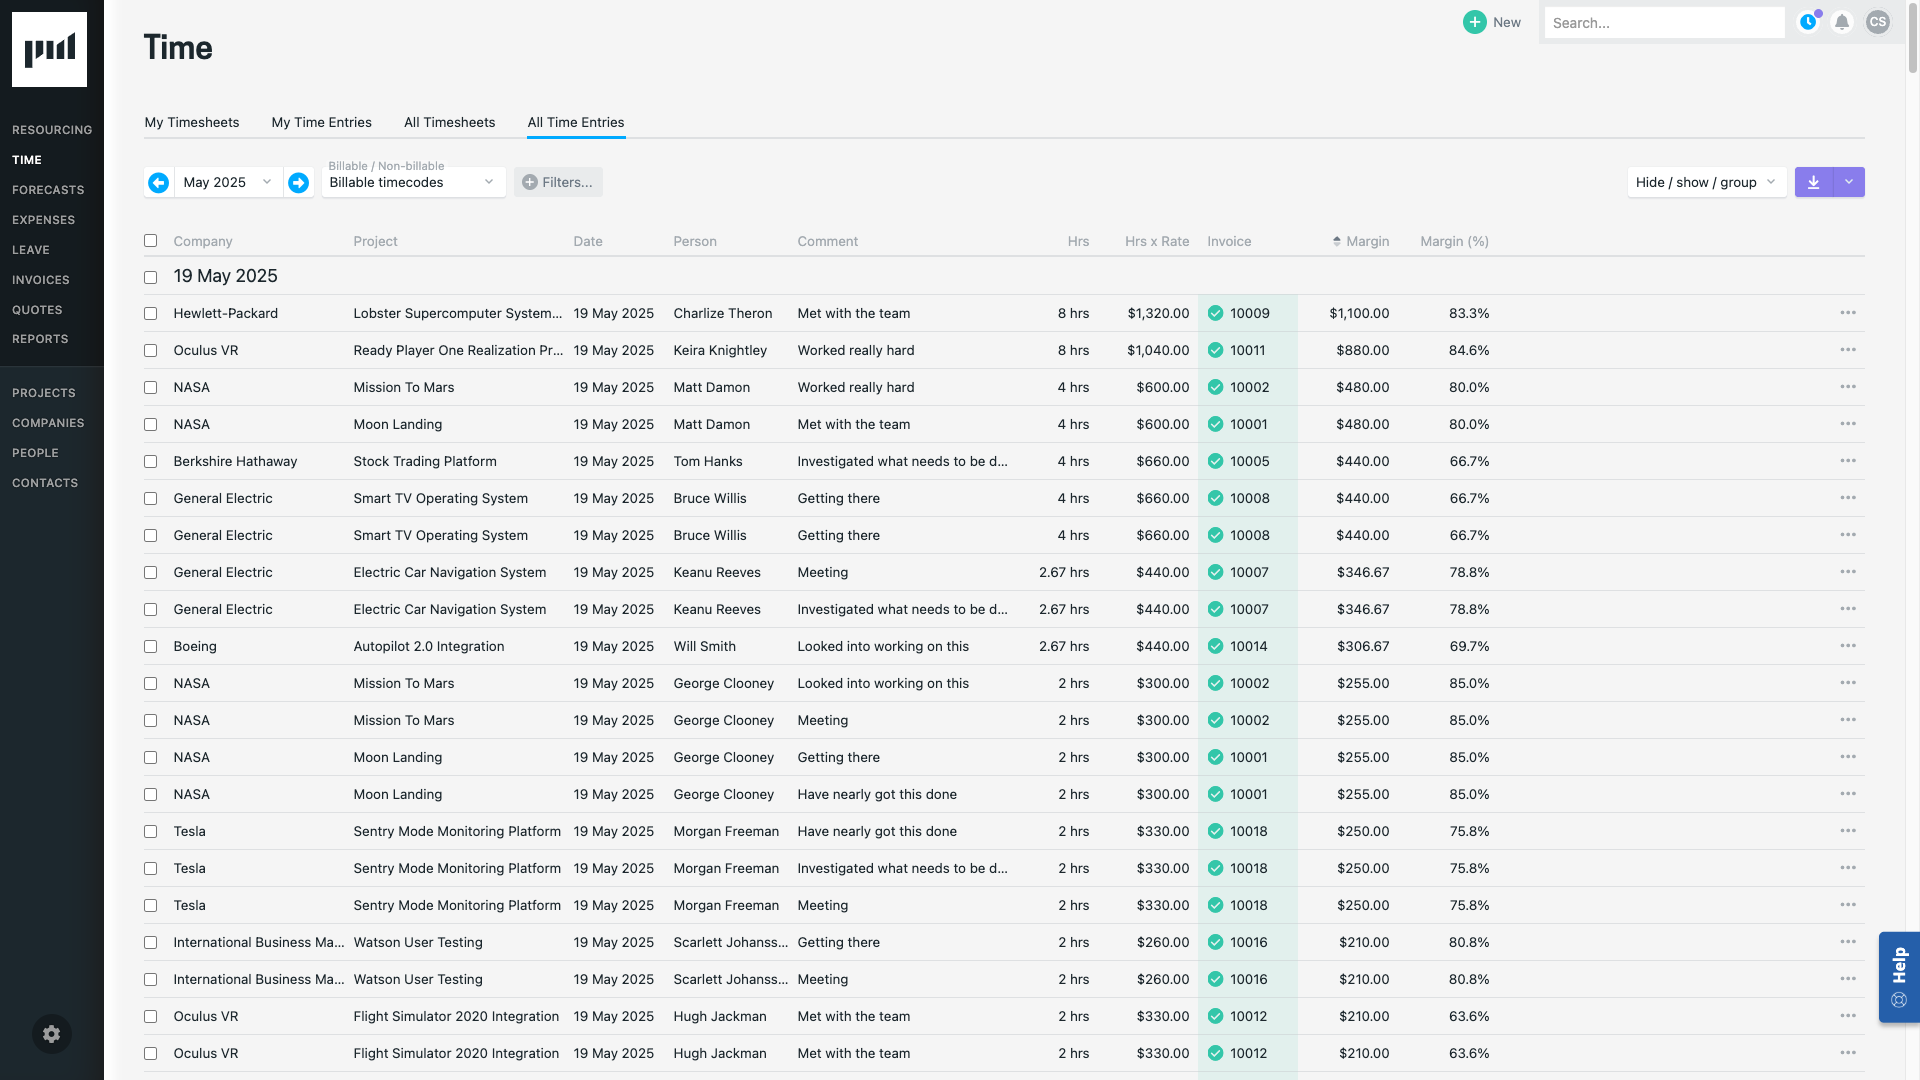
Task: Click the plus icon on Filters
Action: (530, 182)
